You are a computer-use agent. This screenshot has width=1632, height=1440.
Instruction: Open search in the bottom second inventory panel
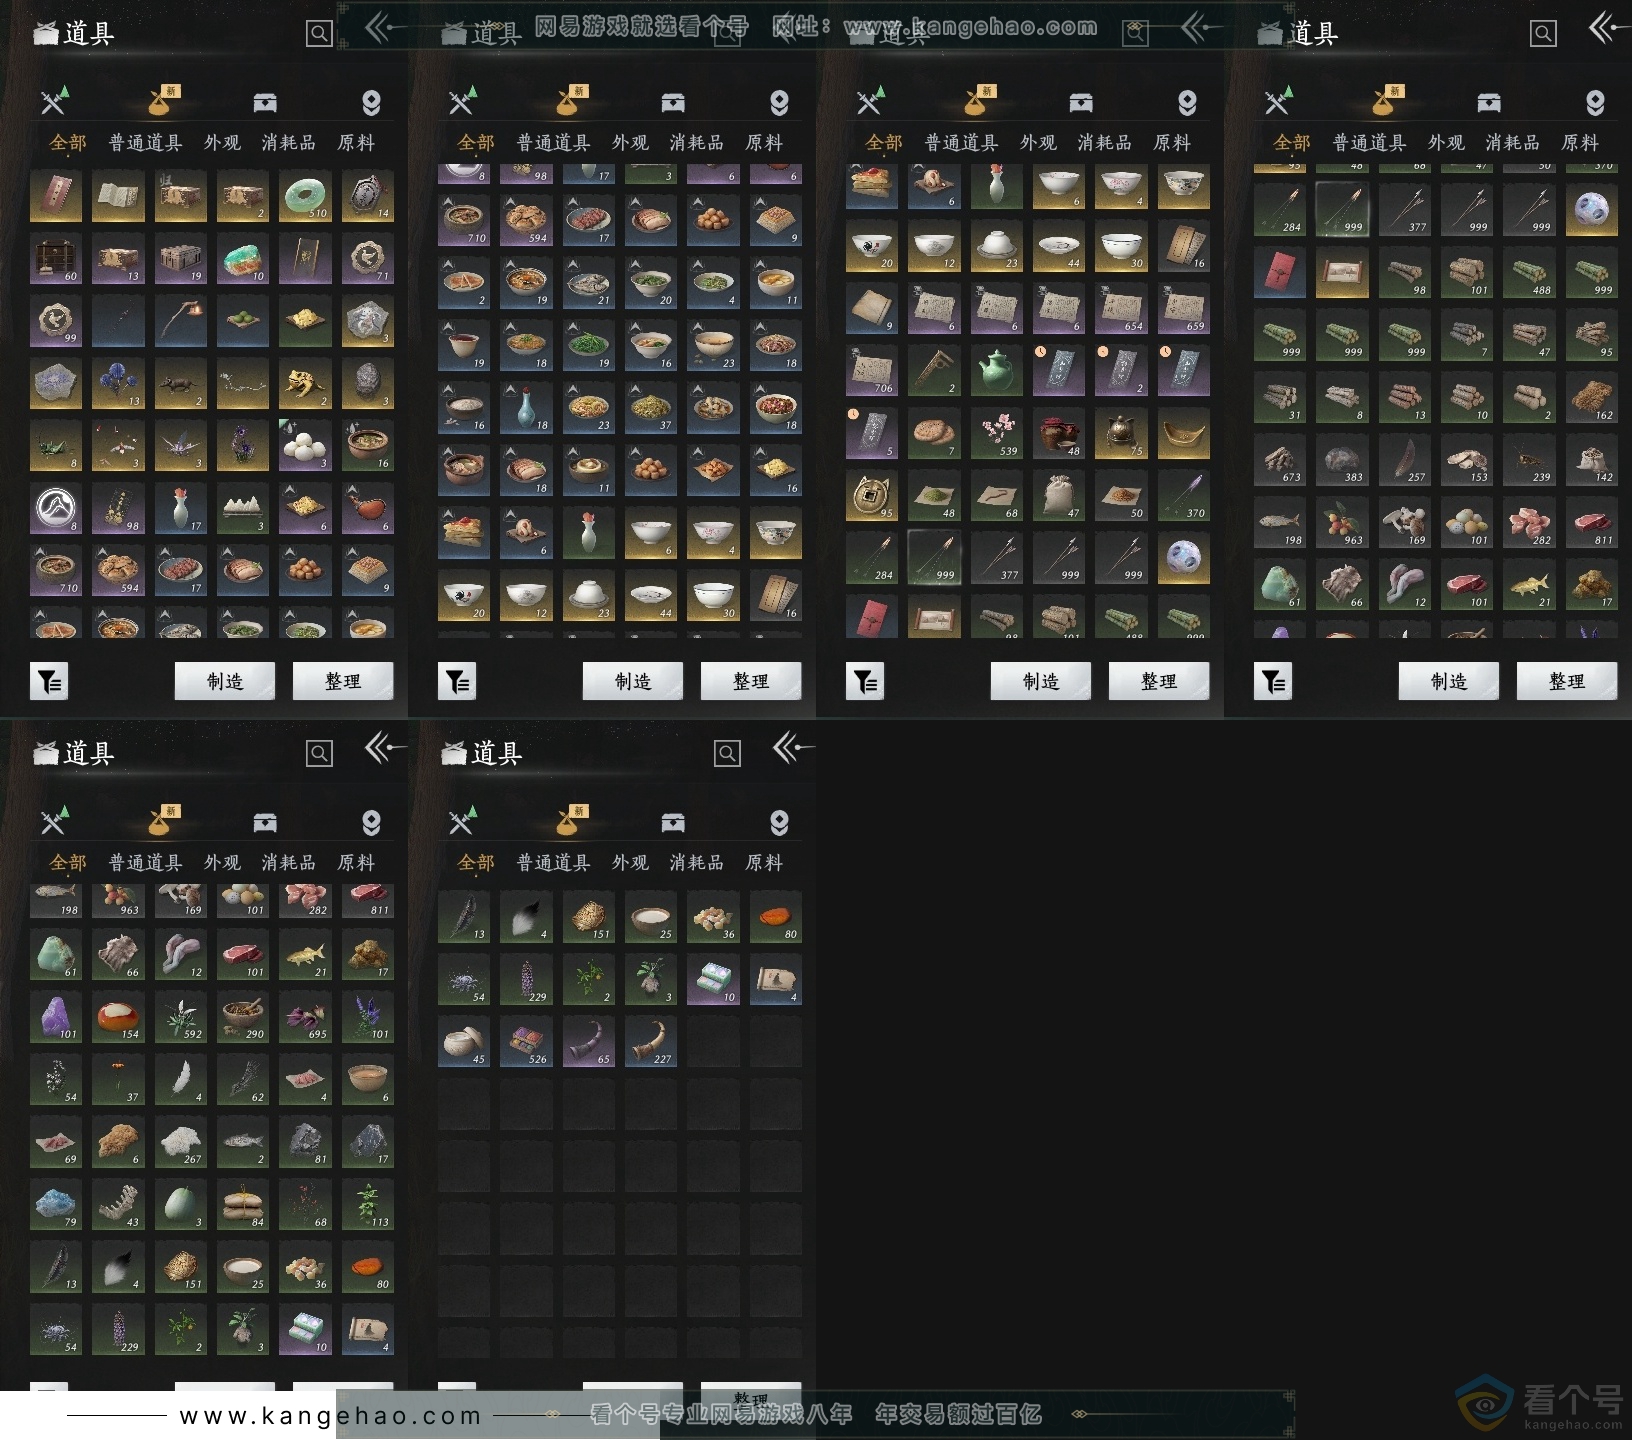pos(727,754)
